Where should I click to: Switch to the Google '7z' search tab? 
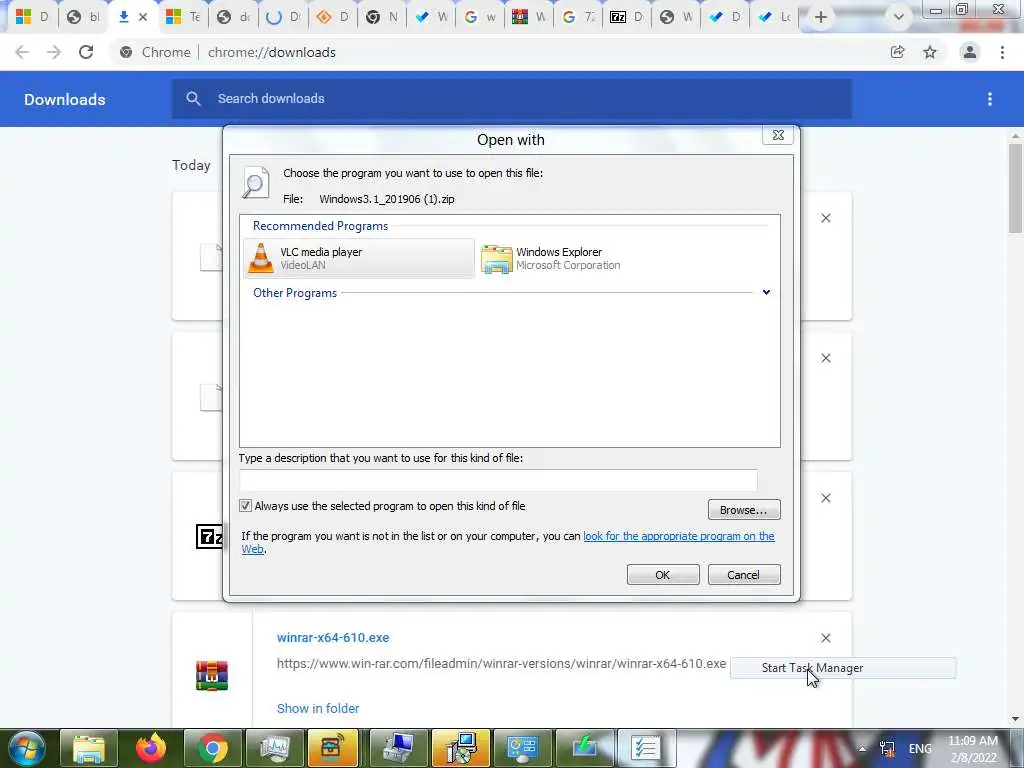click(578, 17)
